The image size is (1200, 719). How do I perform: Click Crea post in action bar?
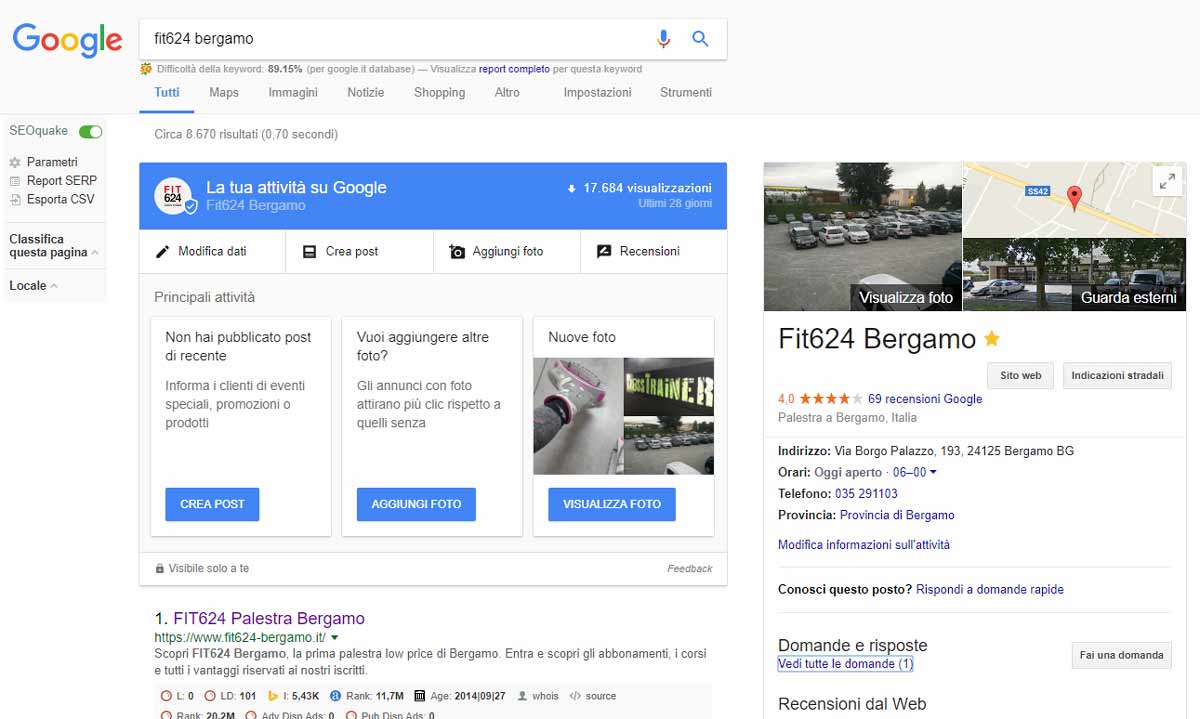[x=359, y=252]
